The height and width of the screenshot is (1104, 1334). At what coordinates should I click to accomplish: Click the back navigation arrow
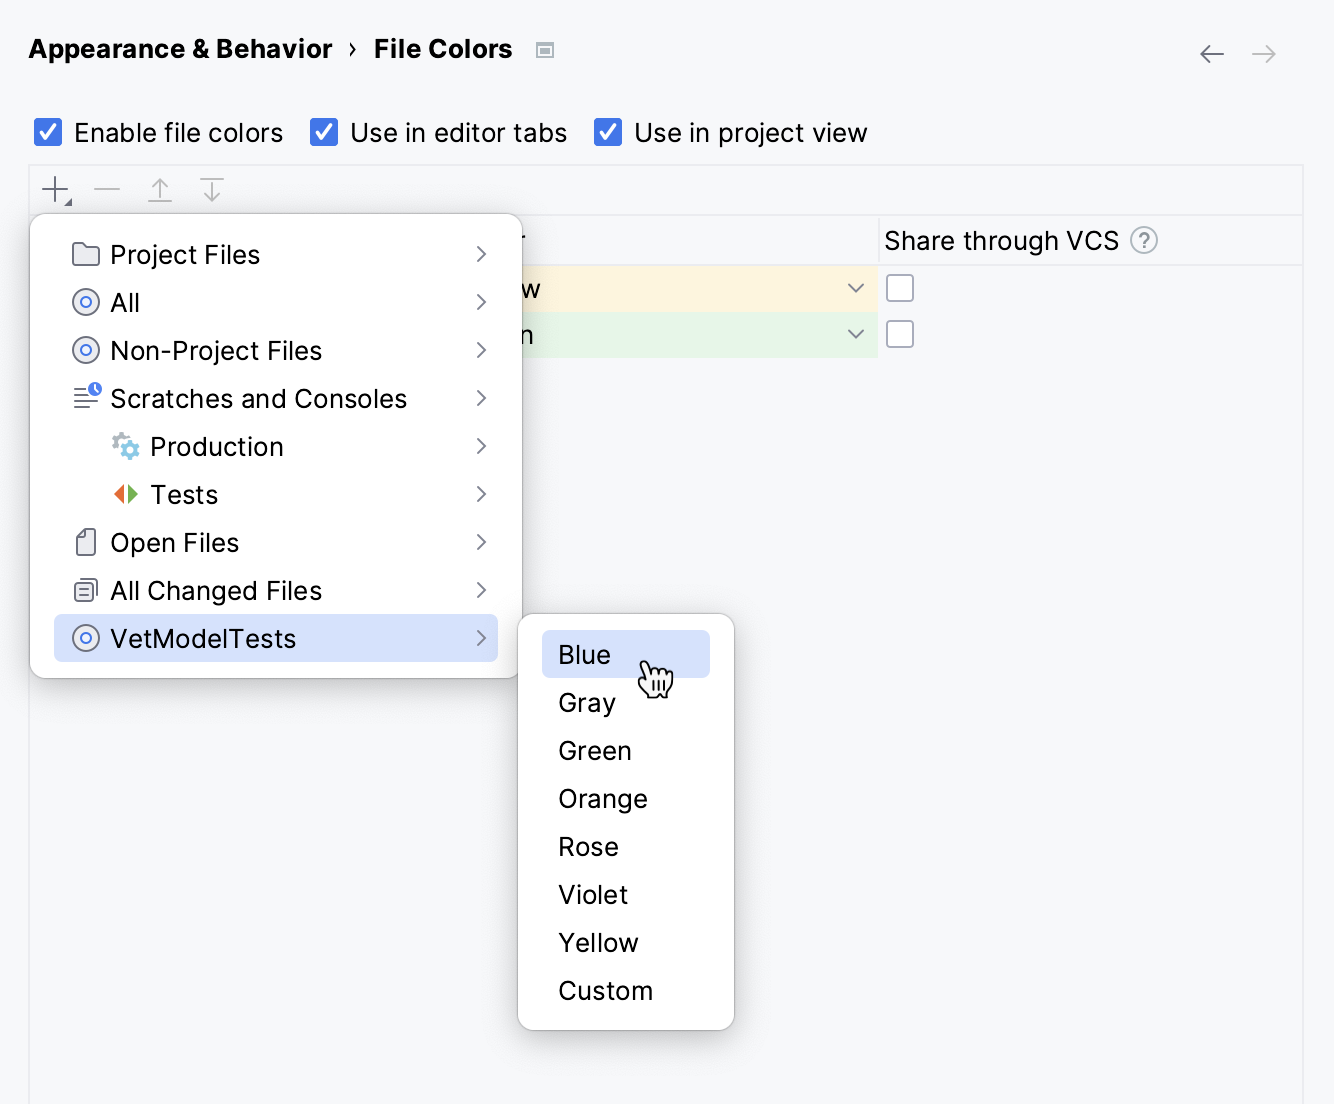1212,54
